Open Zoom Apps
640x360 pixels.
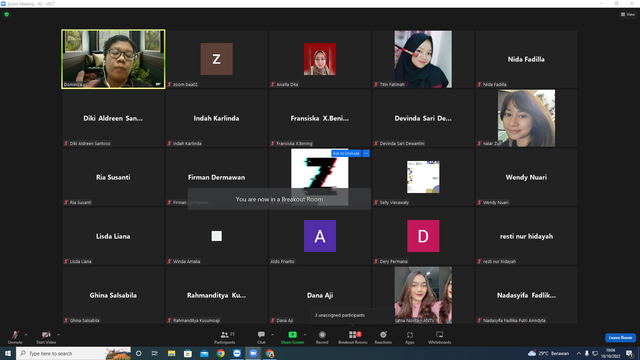coord(410,337)
